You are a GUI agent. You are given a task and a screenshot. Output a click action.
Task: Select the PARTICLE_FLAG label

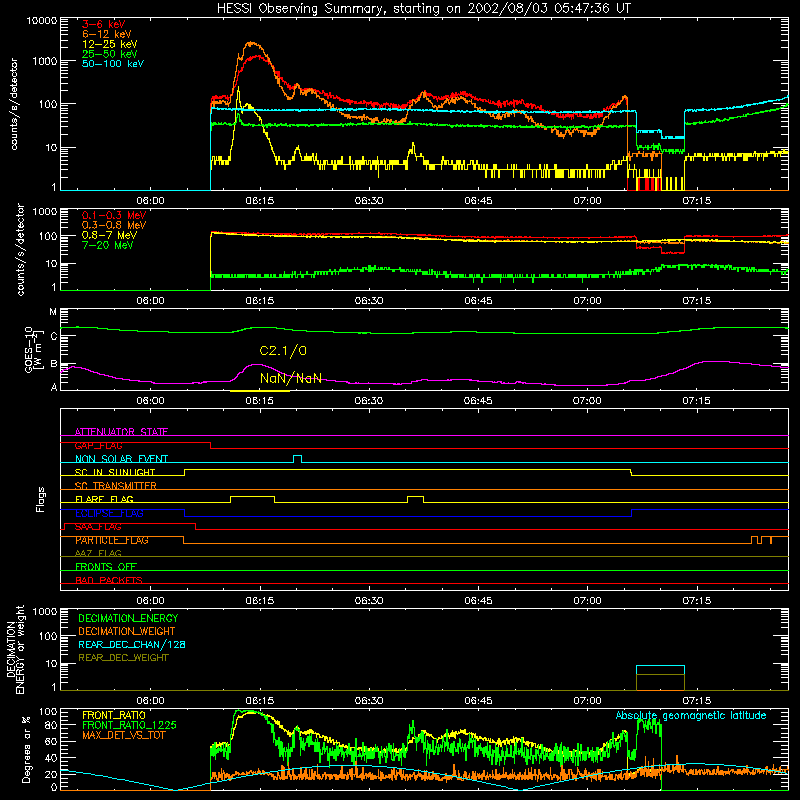112,540
